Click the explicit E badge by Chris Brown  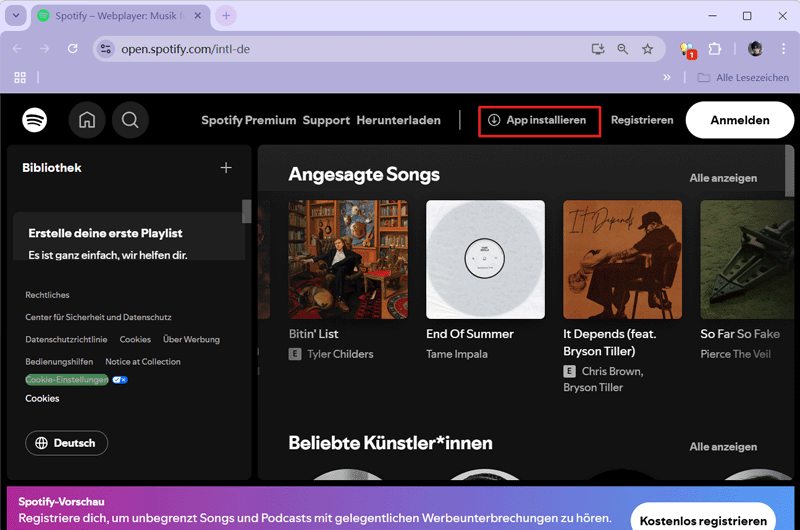coord(569,371)
